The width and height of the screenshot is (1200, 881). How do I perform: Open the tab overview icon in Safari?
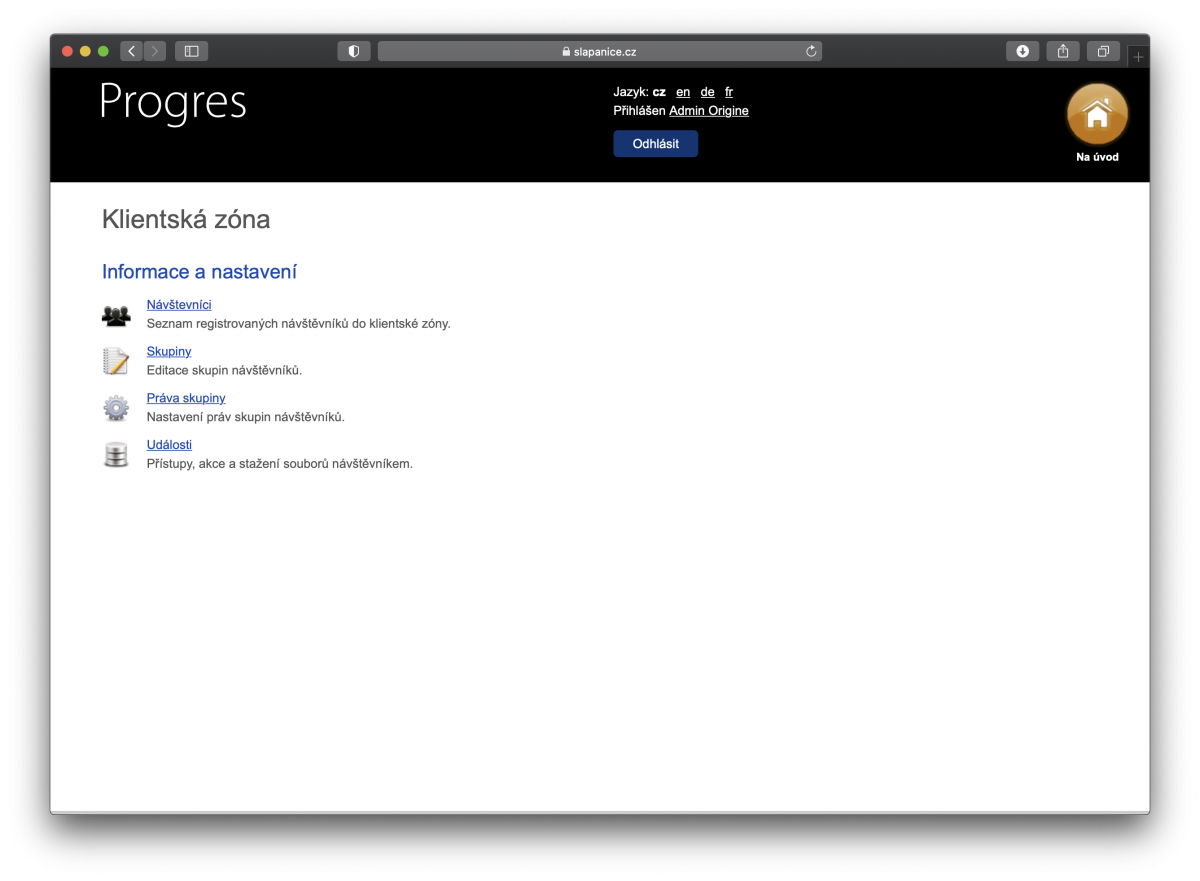click(1103, 51)
